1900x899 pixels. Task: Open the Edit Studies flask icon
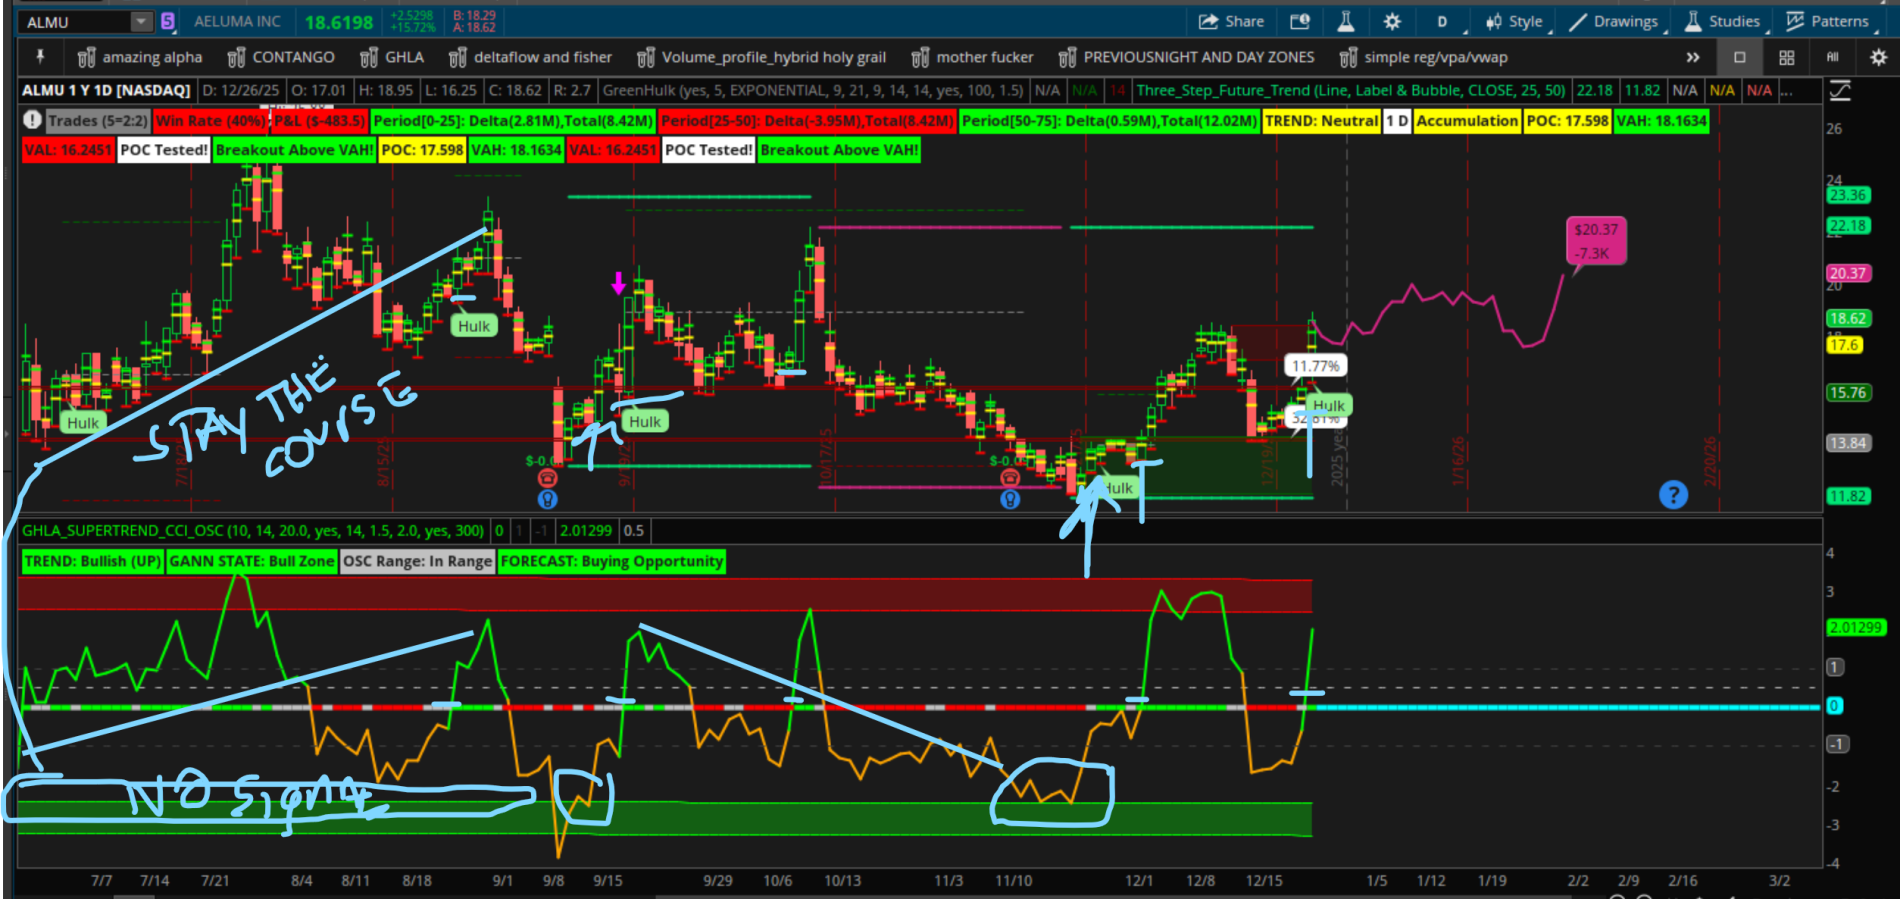(x=1346, y=21)
